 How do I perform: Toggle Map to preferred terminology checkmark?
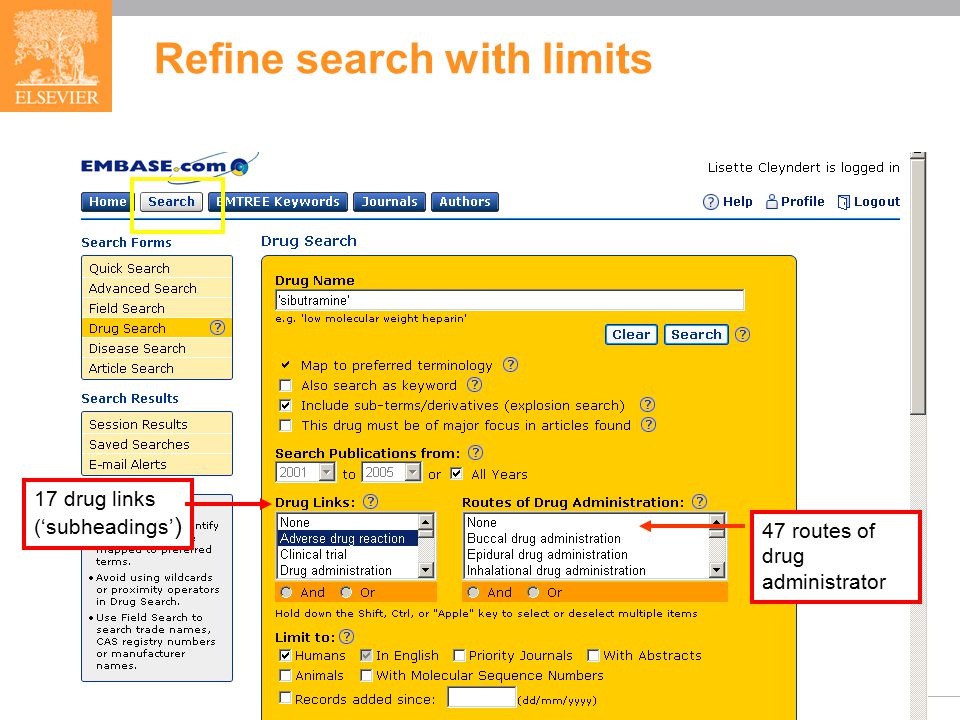click(285, 365)
